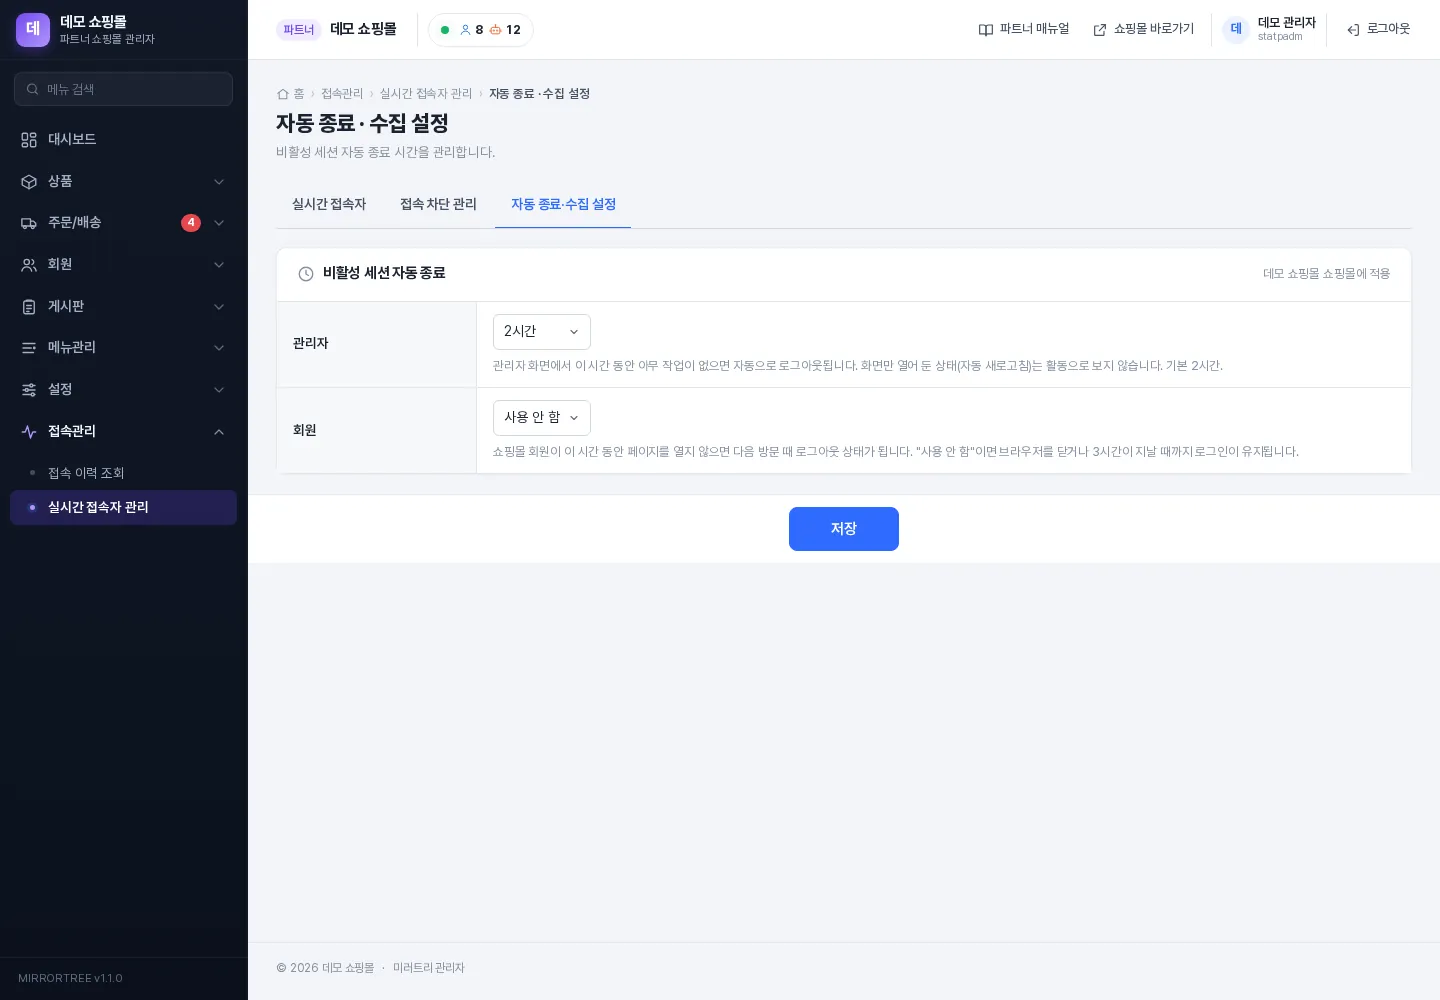Click the logout arrow icon
The width and height of the screenshot is (1440, 1000).
(1353, 30)
